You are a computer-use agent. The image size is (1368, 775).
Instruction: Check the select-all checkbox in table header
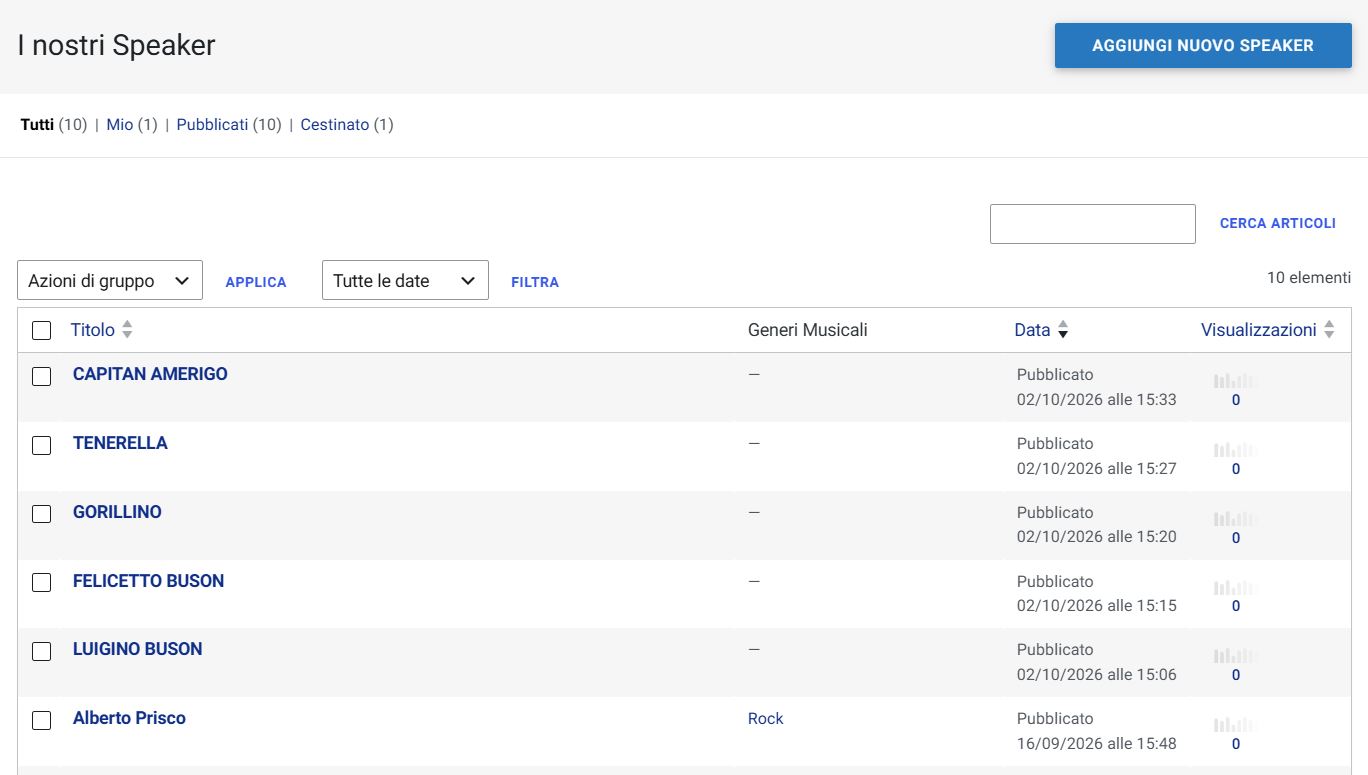tap(41, 330)
